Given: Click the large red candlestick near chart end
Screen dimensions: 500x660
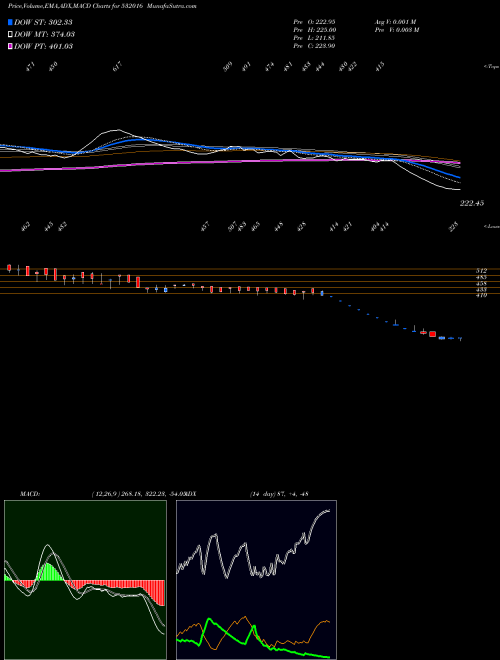Looking at the screenshot, I should pos(432,334).
